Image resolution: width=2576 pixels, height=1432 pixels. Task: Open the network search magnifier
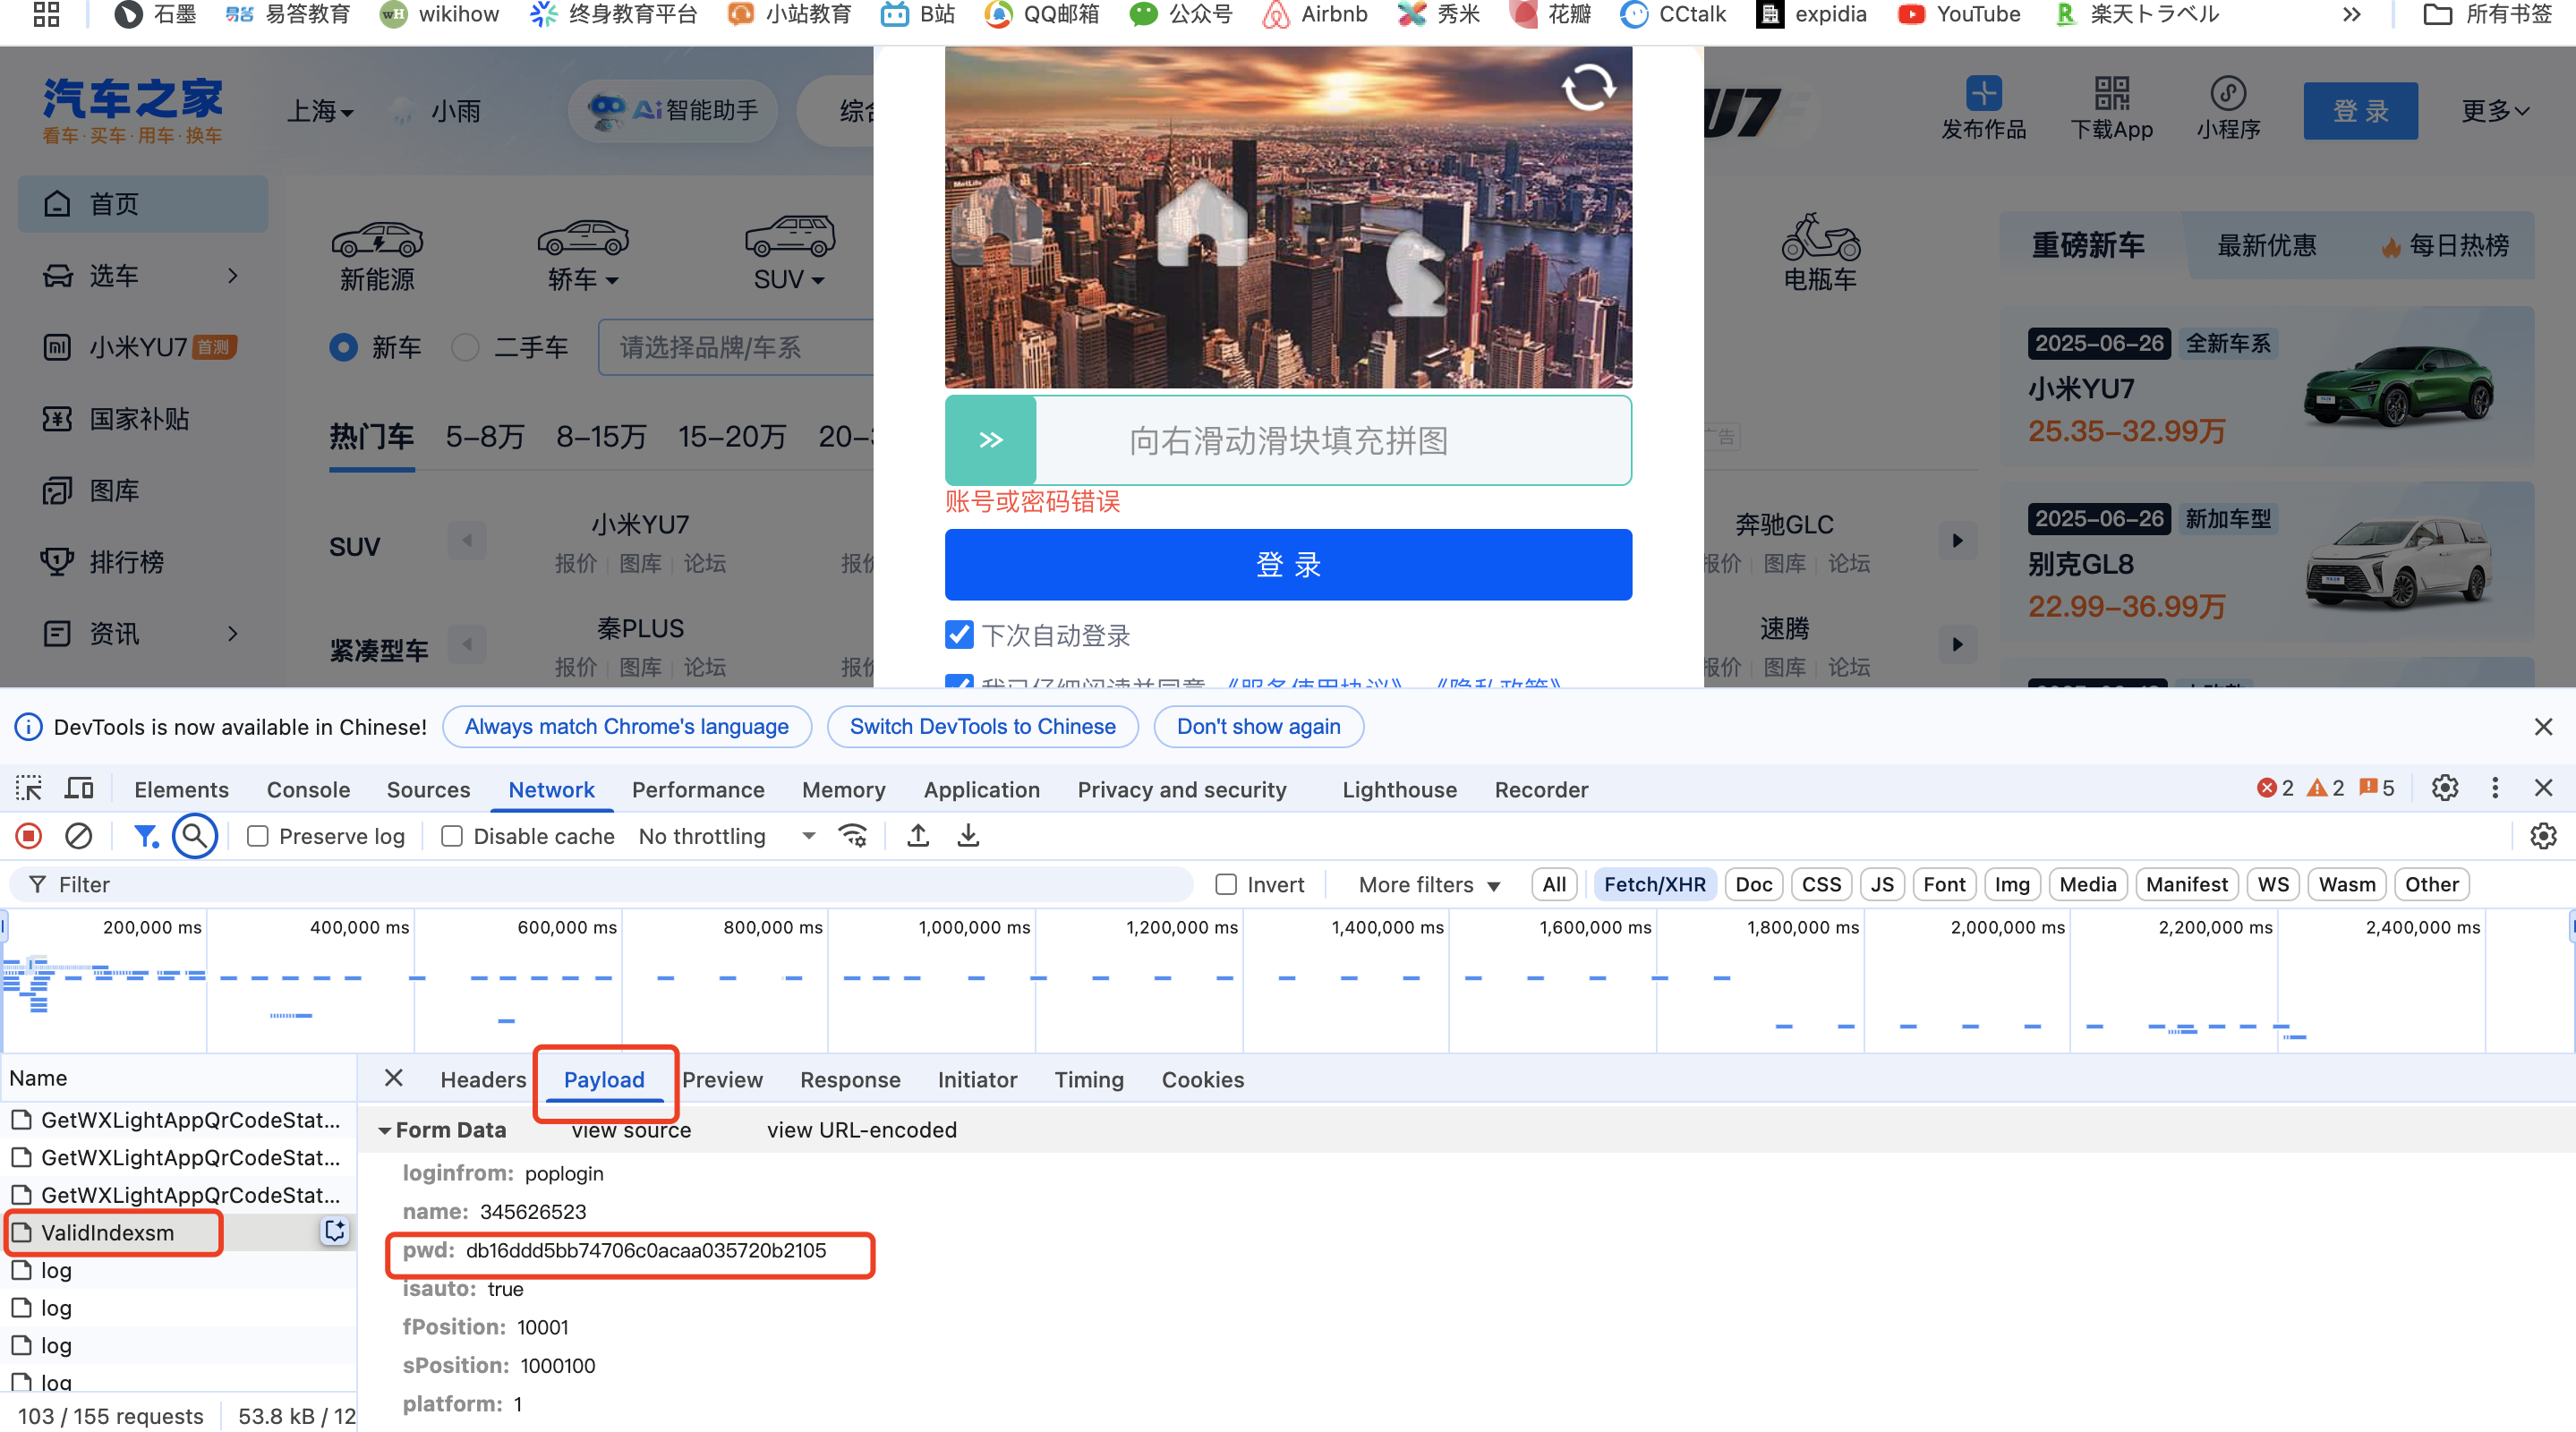[195, 835]
